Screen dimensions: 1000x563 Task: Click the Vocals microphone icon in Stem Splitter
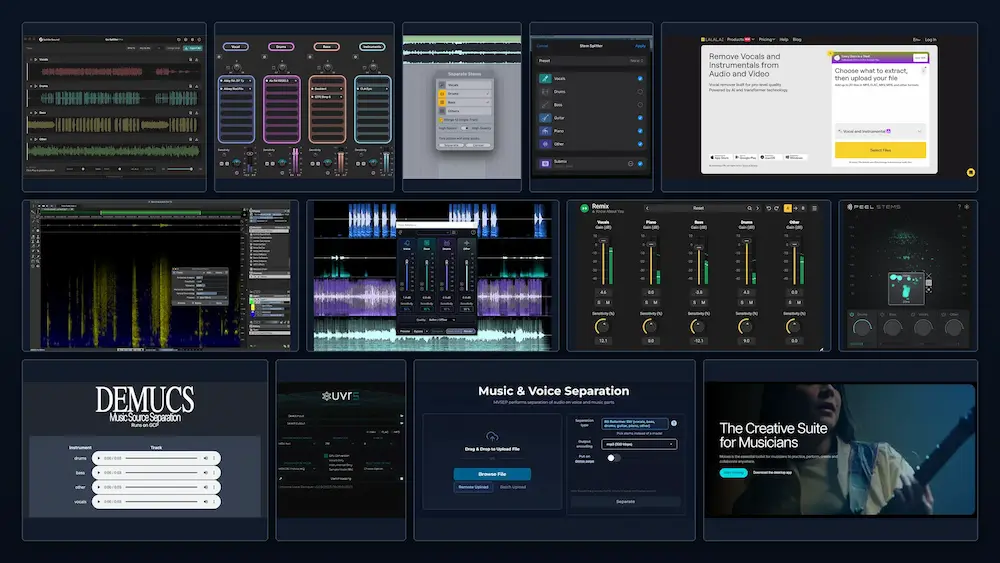point(545,78)
